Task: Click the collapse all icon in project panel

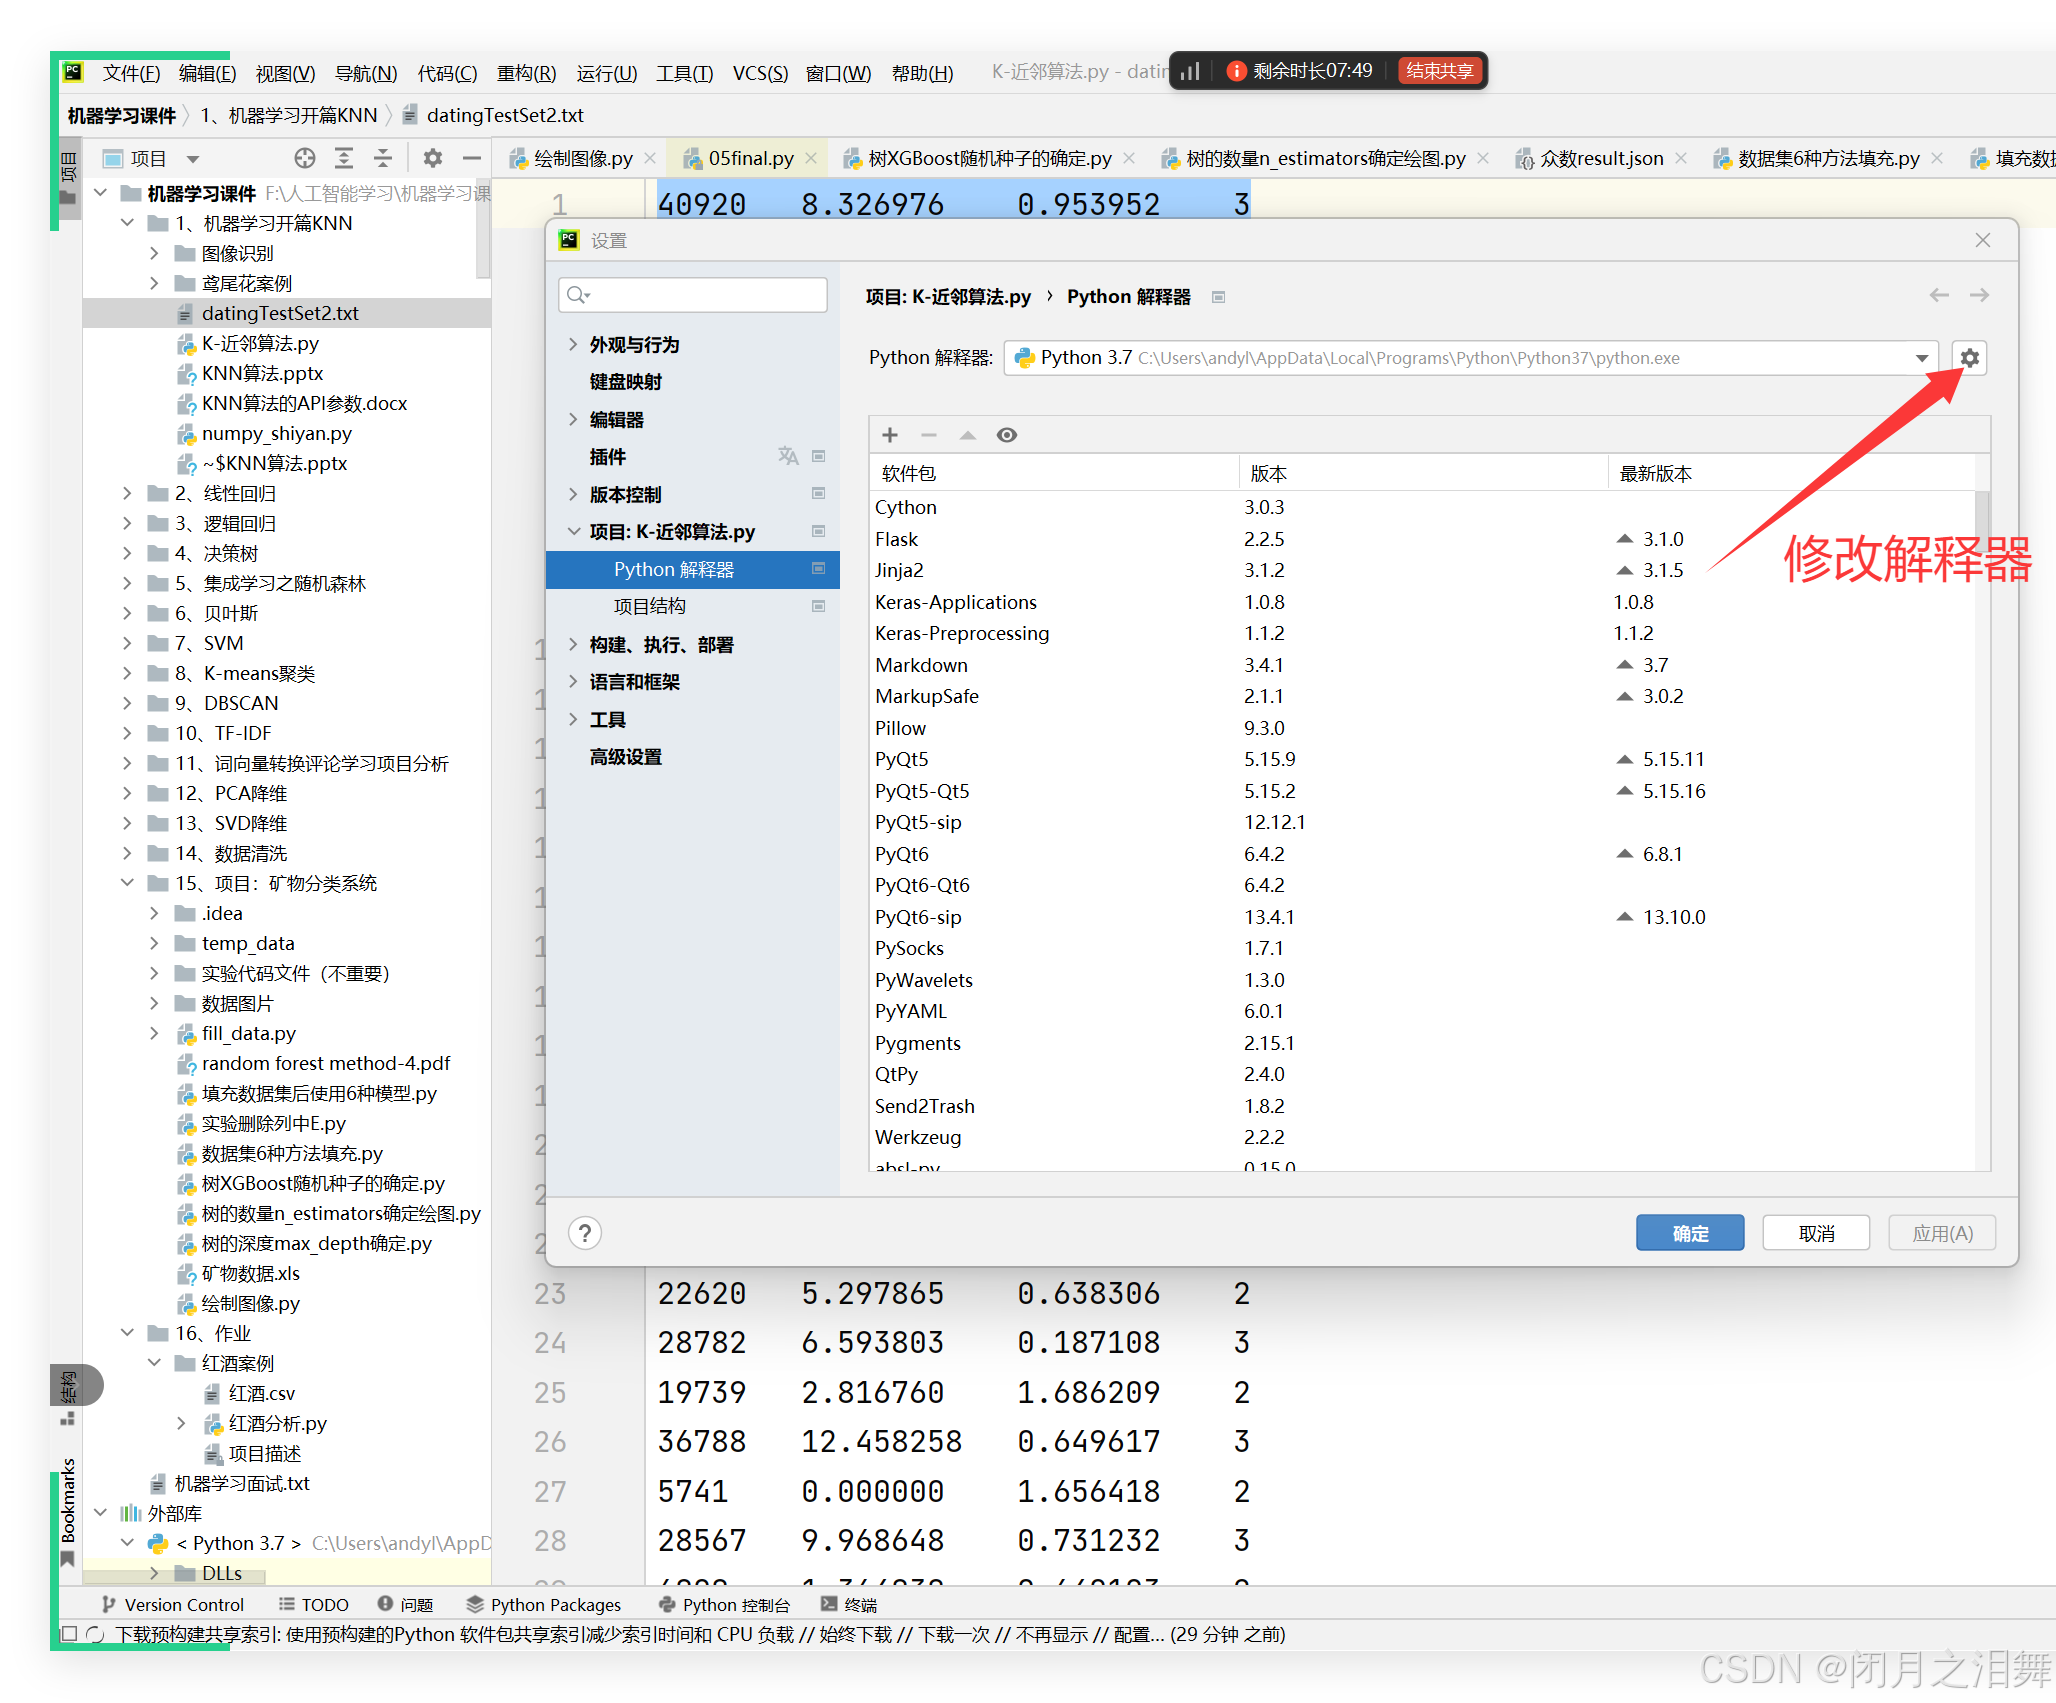Action: [x=383, y=158]
